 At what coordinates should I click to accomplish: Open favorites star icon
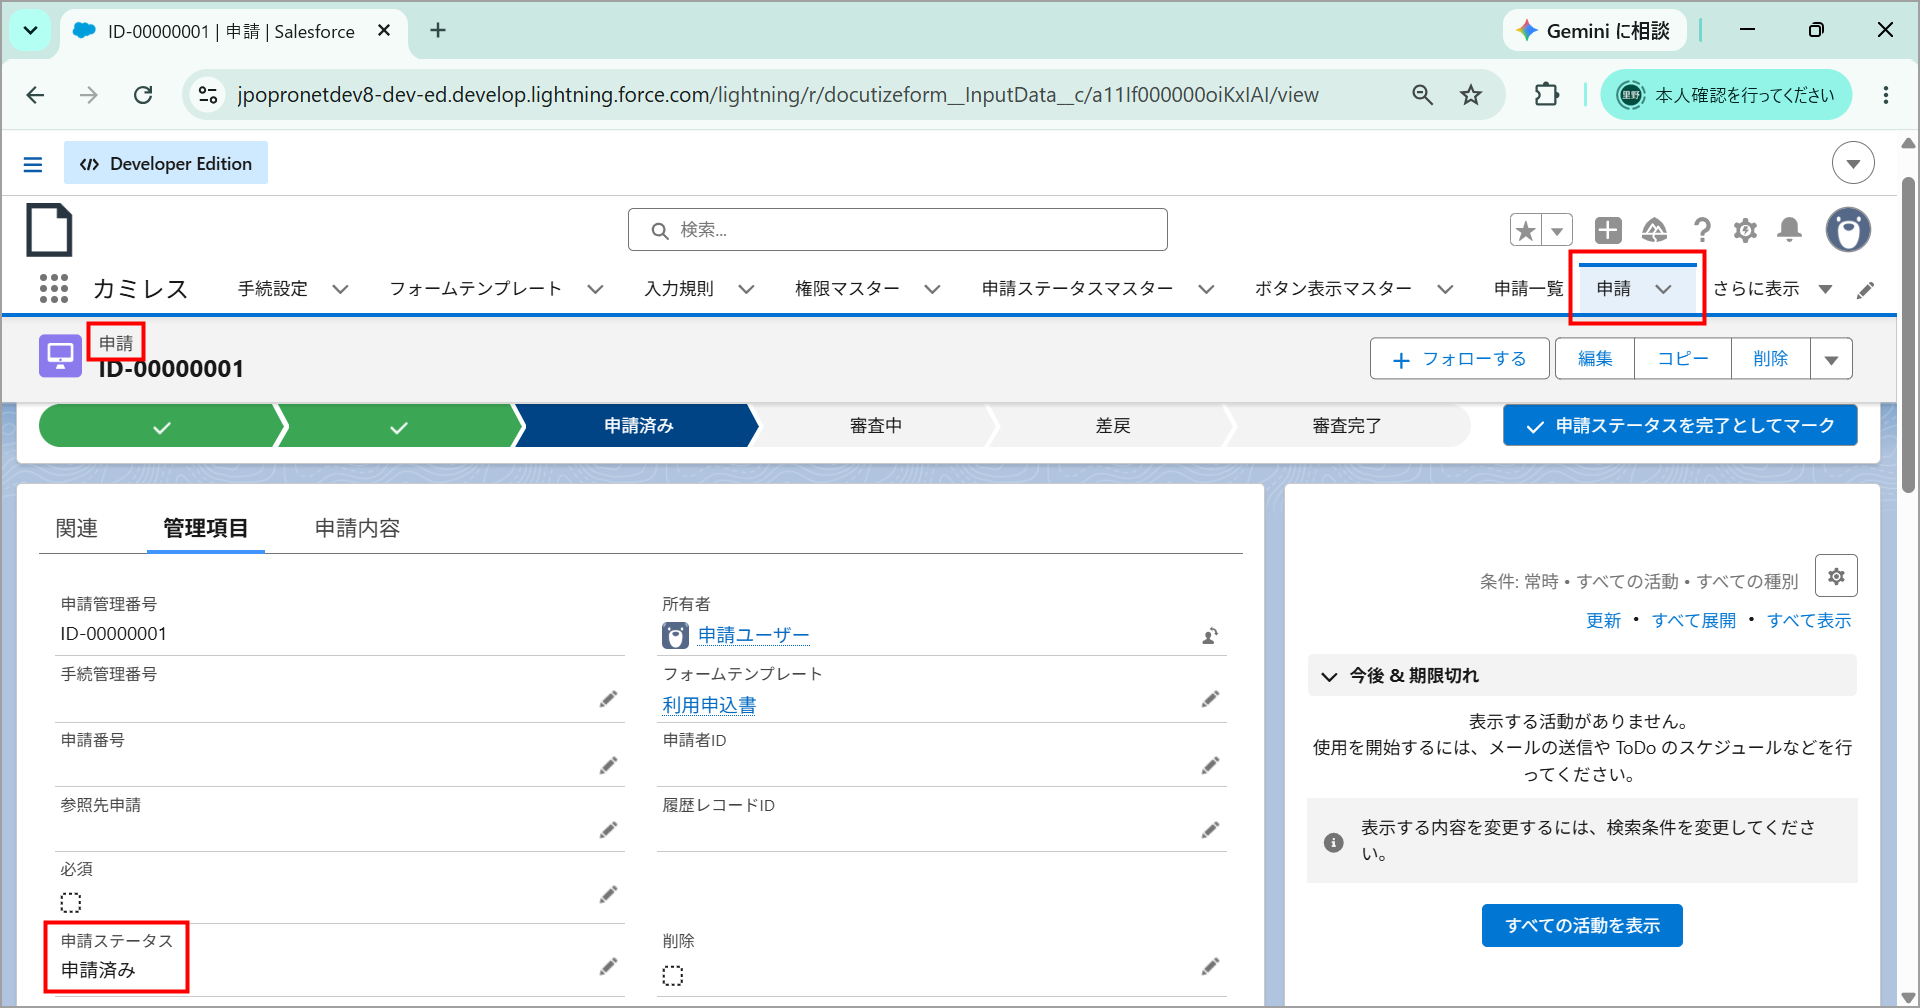pos(1526,230)
